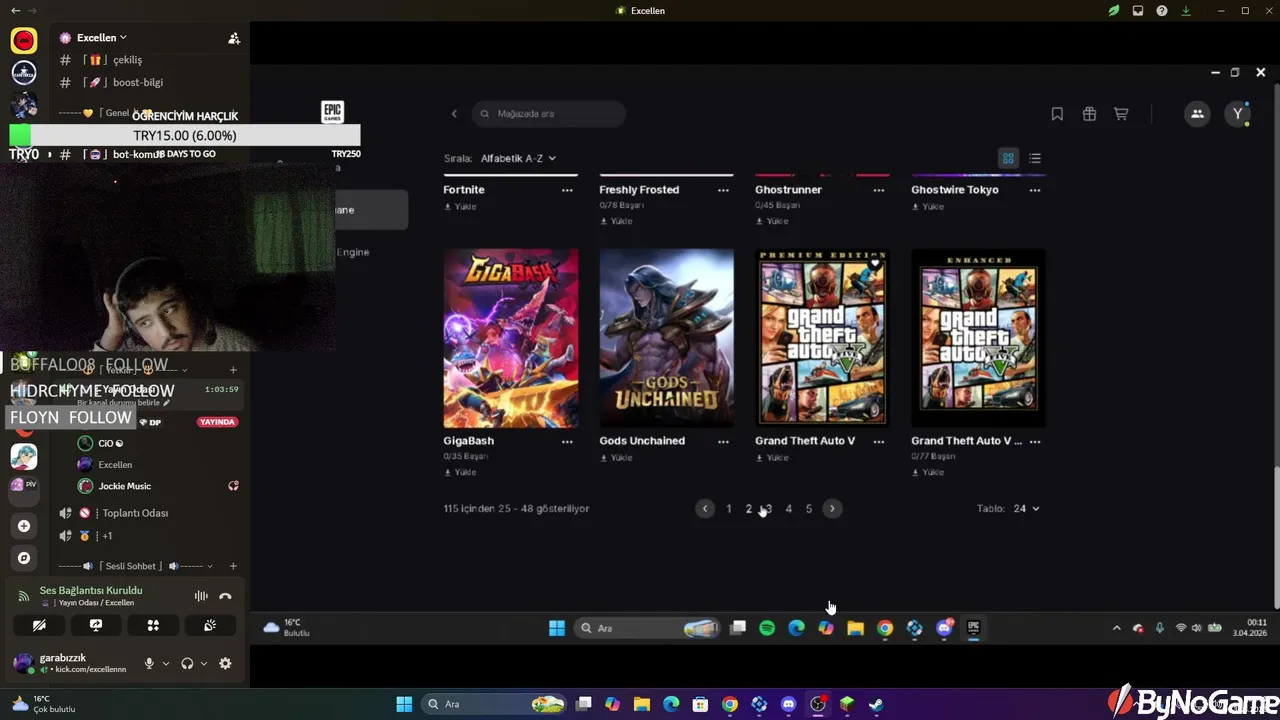Disconnect from the Discord voice channel
The width and height of the screenshot is (1280, 720).
coord(226,596)
